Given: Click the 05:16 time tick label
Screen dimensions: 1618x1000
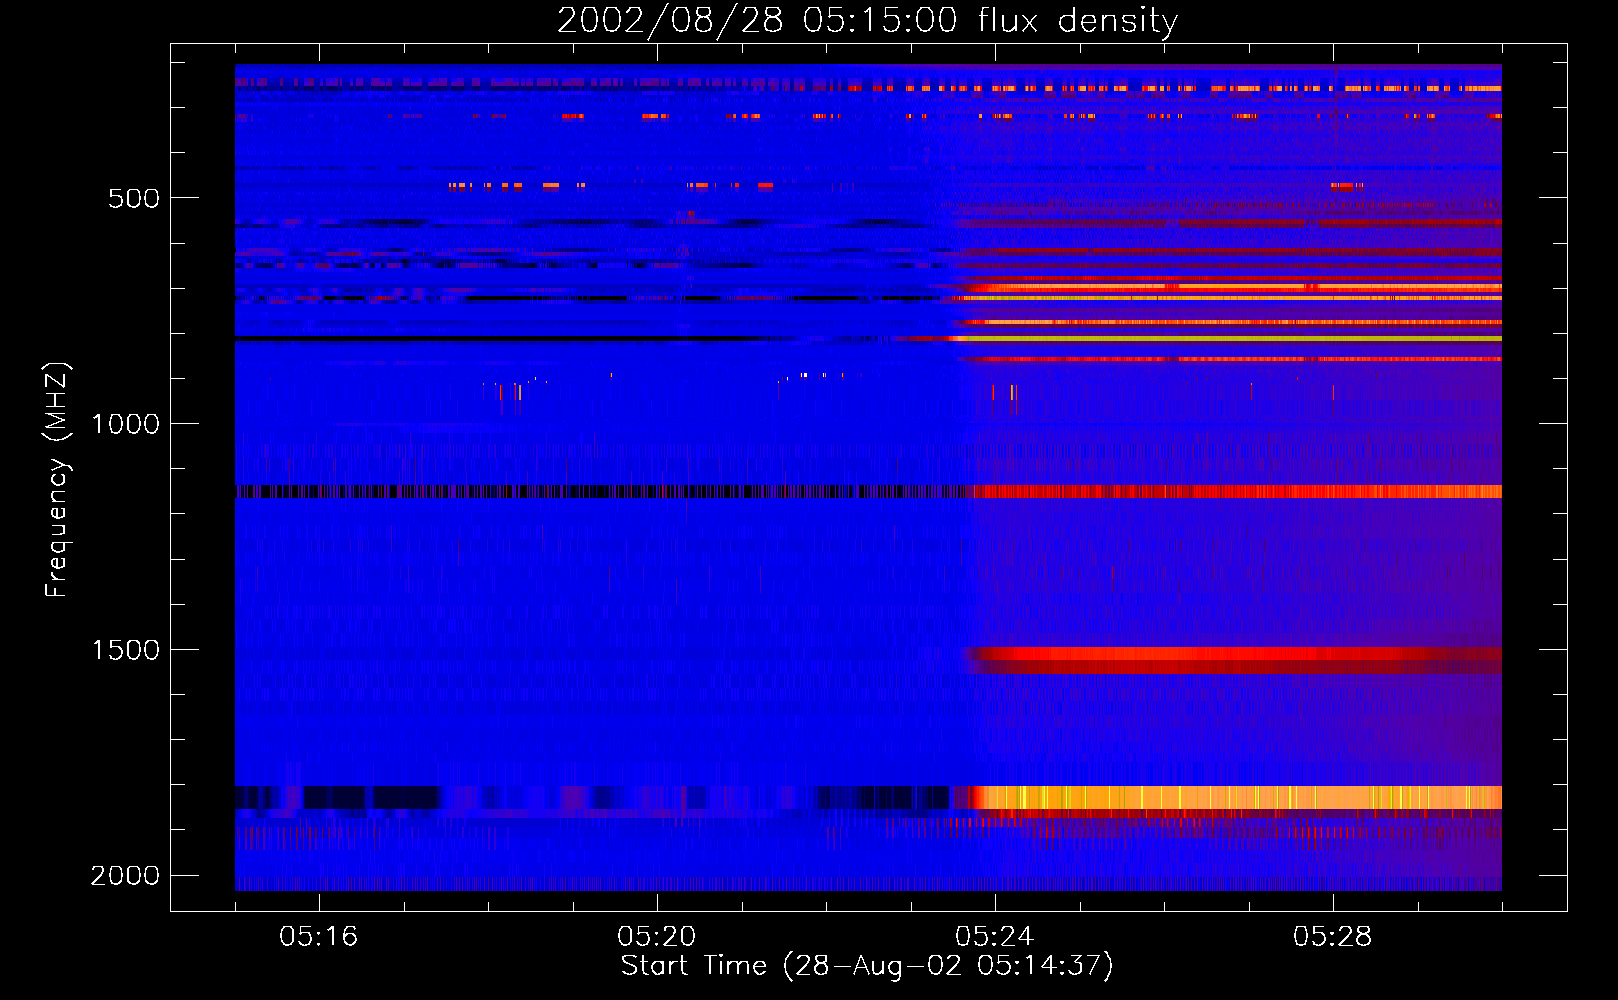Looking at the screenshot, I should (x=318, y=937).
